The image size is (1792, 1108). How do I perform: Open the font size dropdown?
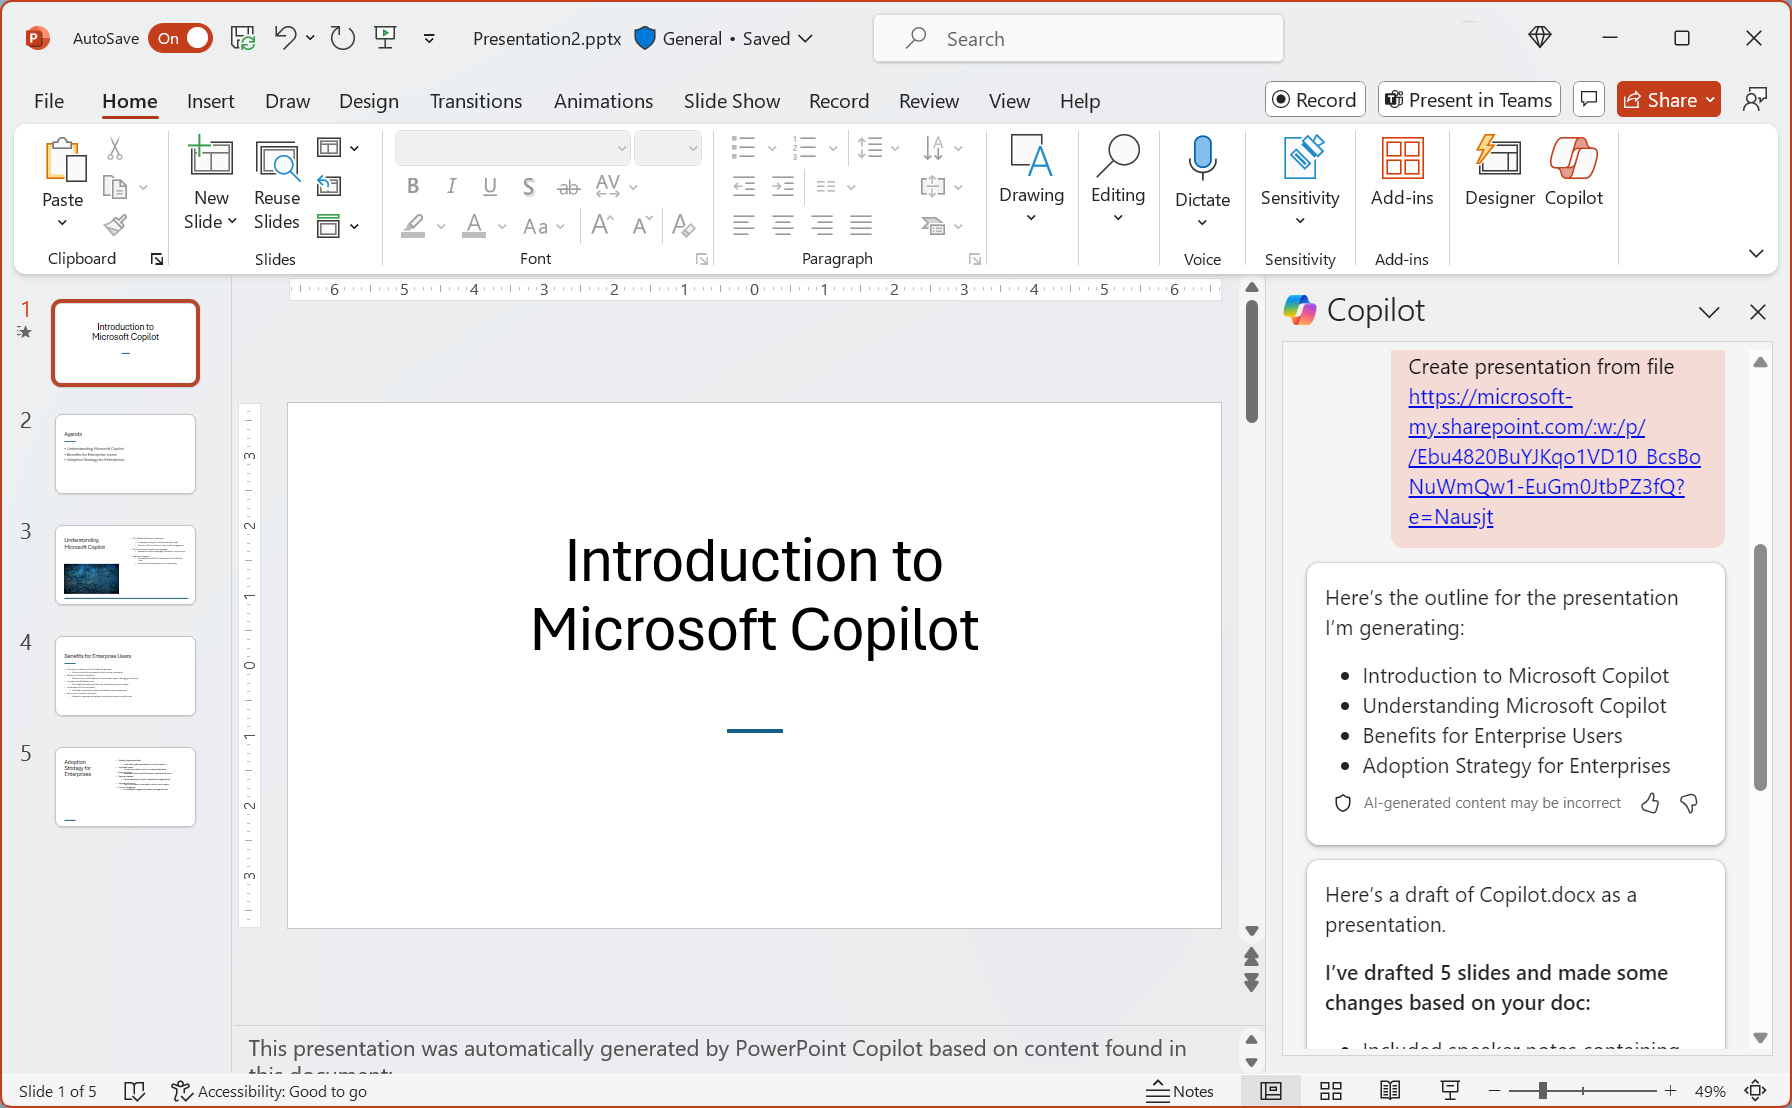tap(693, 148)
